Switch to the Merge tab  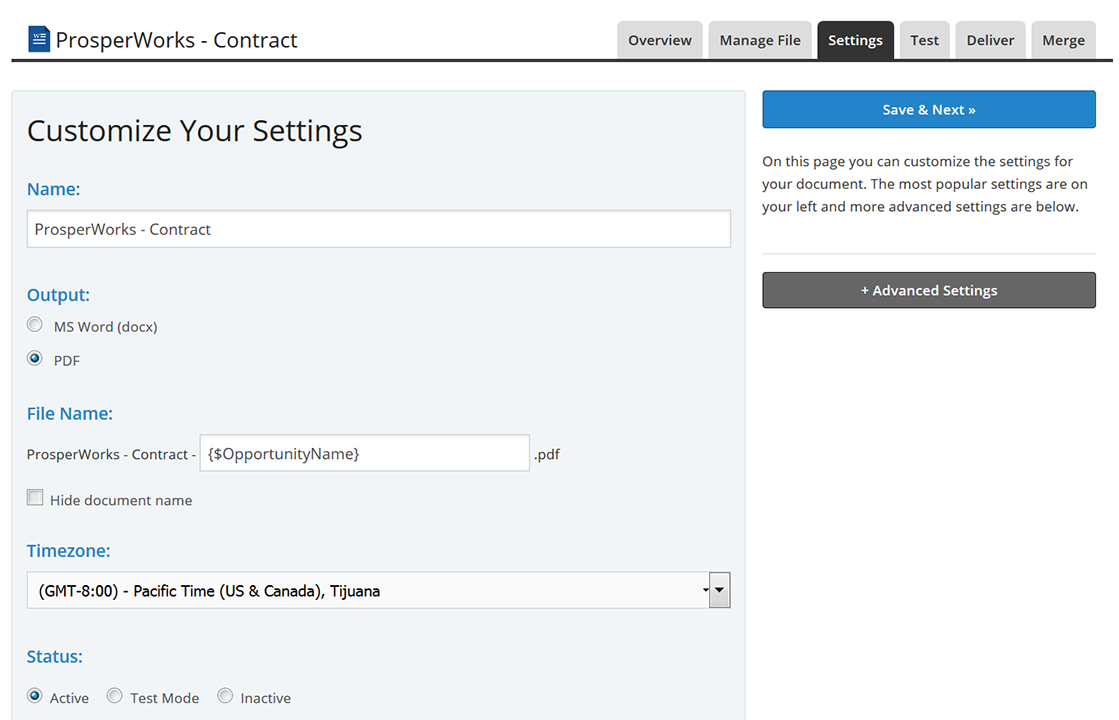1063,40
